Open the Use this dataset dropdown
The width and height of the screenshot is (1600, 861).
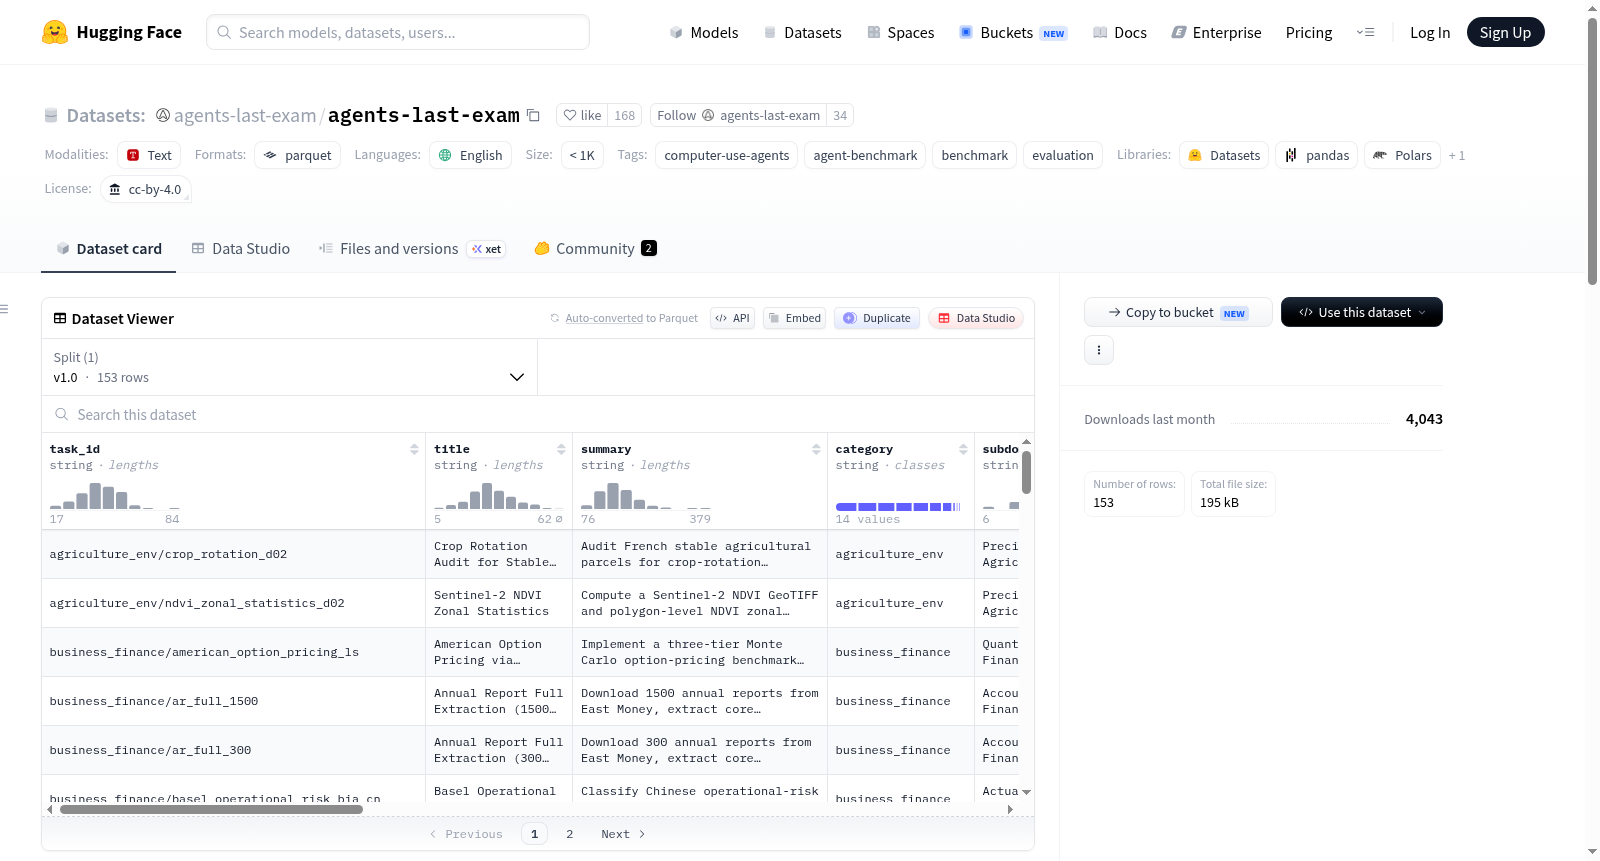[x=1361, y=312]
